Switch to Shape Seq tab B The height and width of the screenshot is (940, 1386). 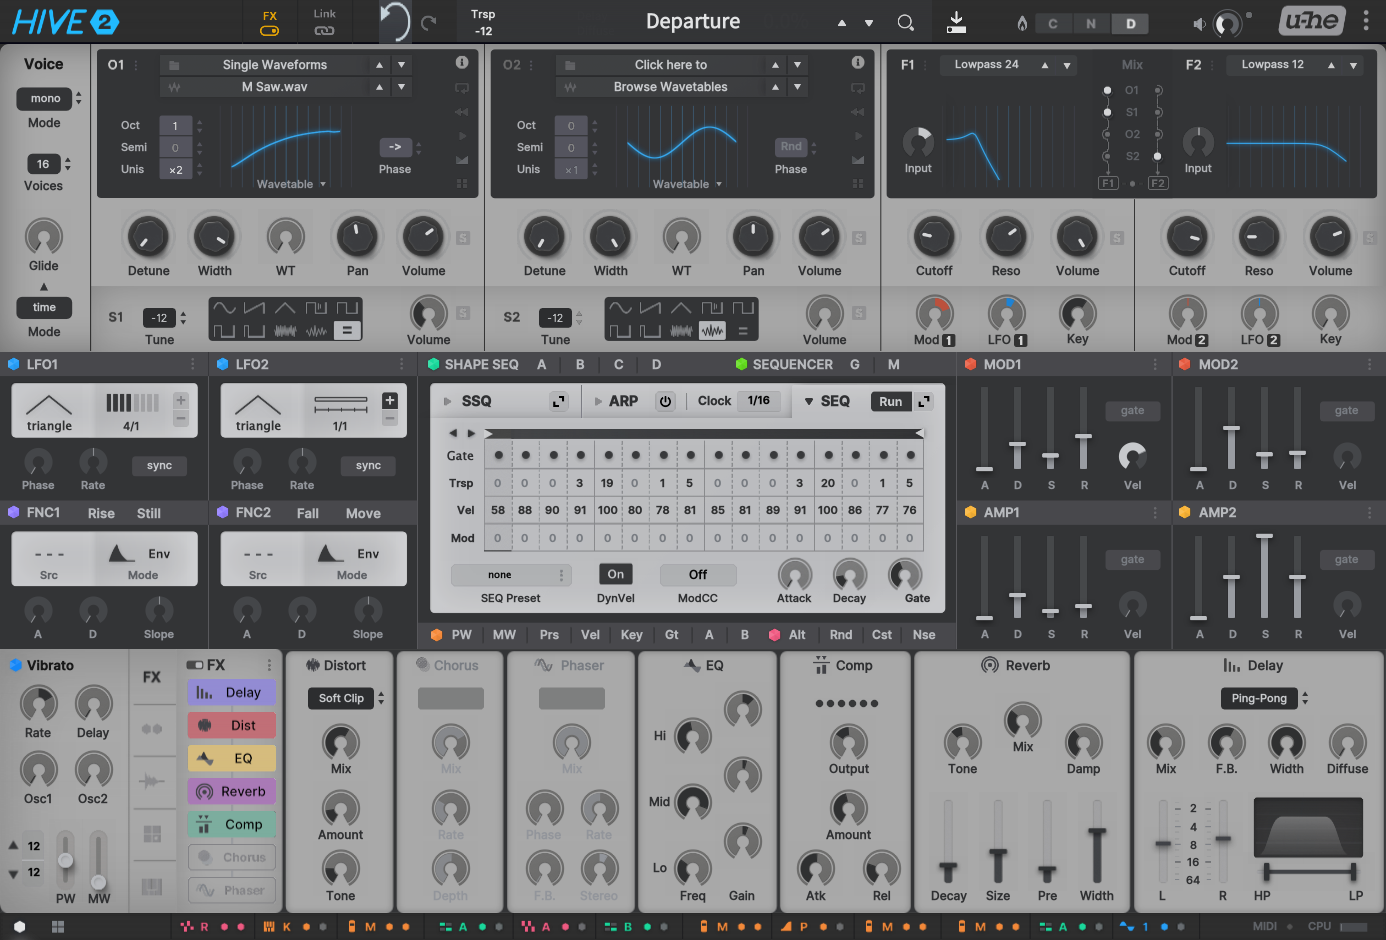(580, 364)
